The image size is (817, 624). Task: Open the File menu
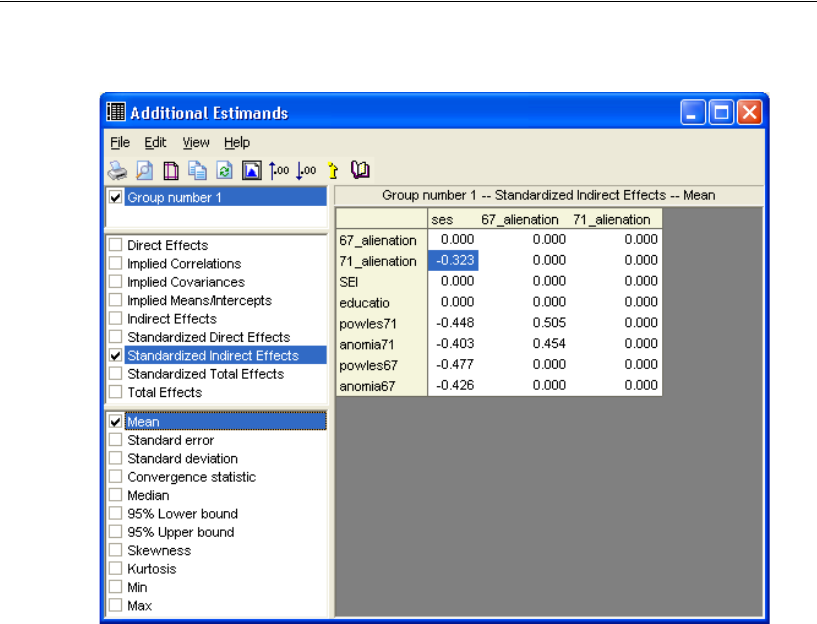[x=120, y=142]
